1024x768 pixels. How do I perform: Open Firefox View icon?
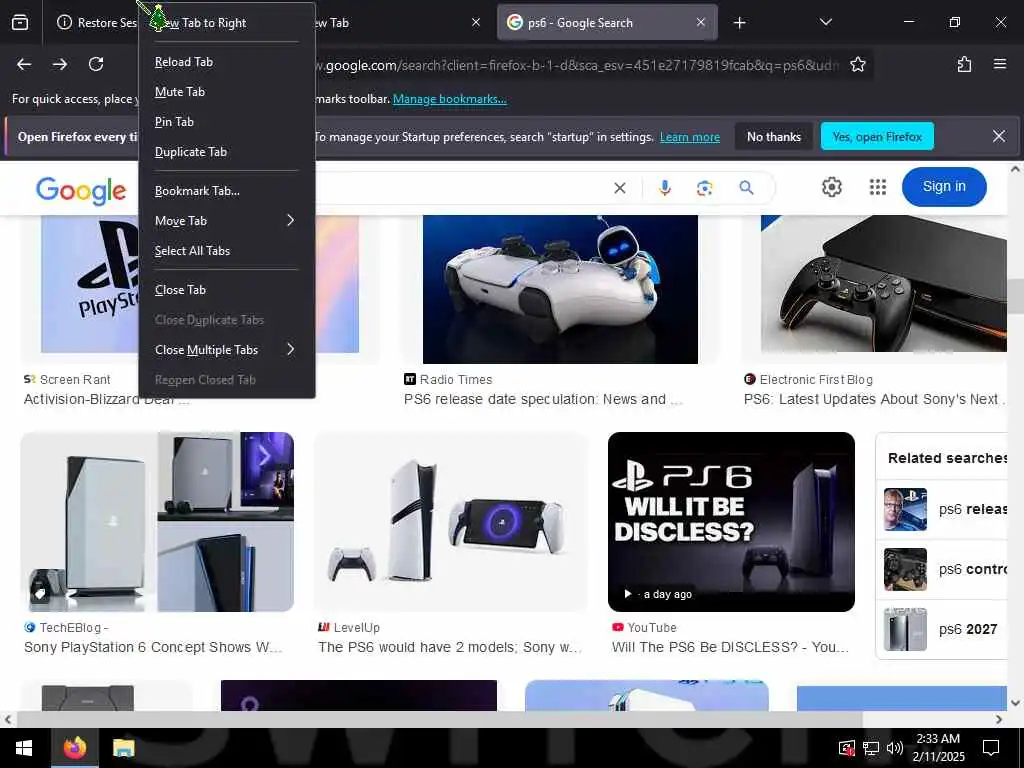(20, 23)
